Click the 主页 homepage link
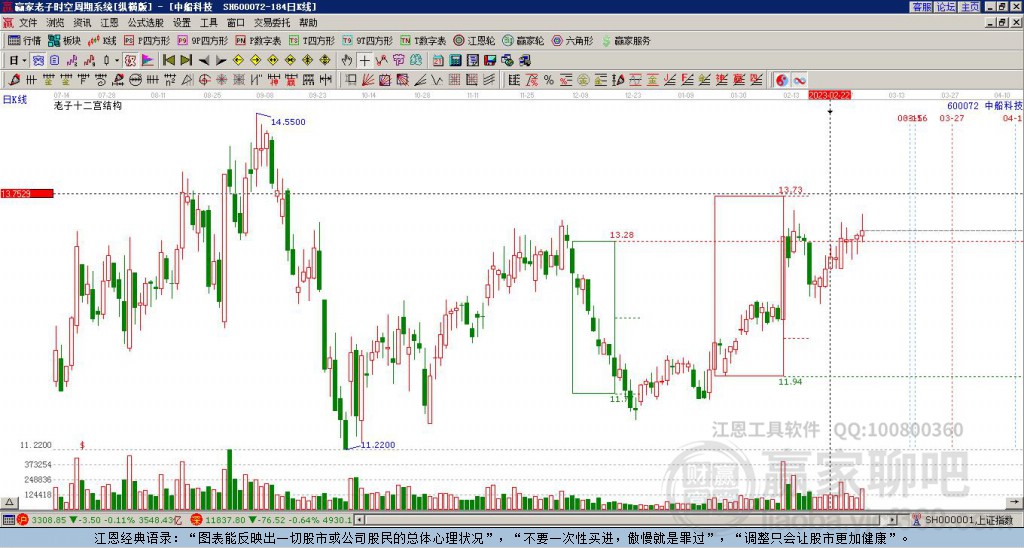Screen dimensions: 1024x548 click(x=970, y=7)
